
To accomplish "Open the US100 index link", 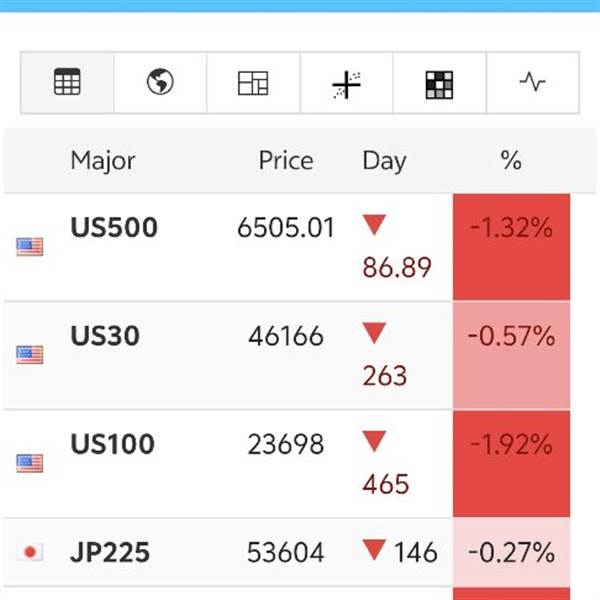I will (112, 444).
